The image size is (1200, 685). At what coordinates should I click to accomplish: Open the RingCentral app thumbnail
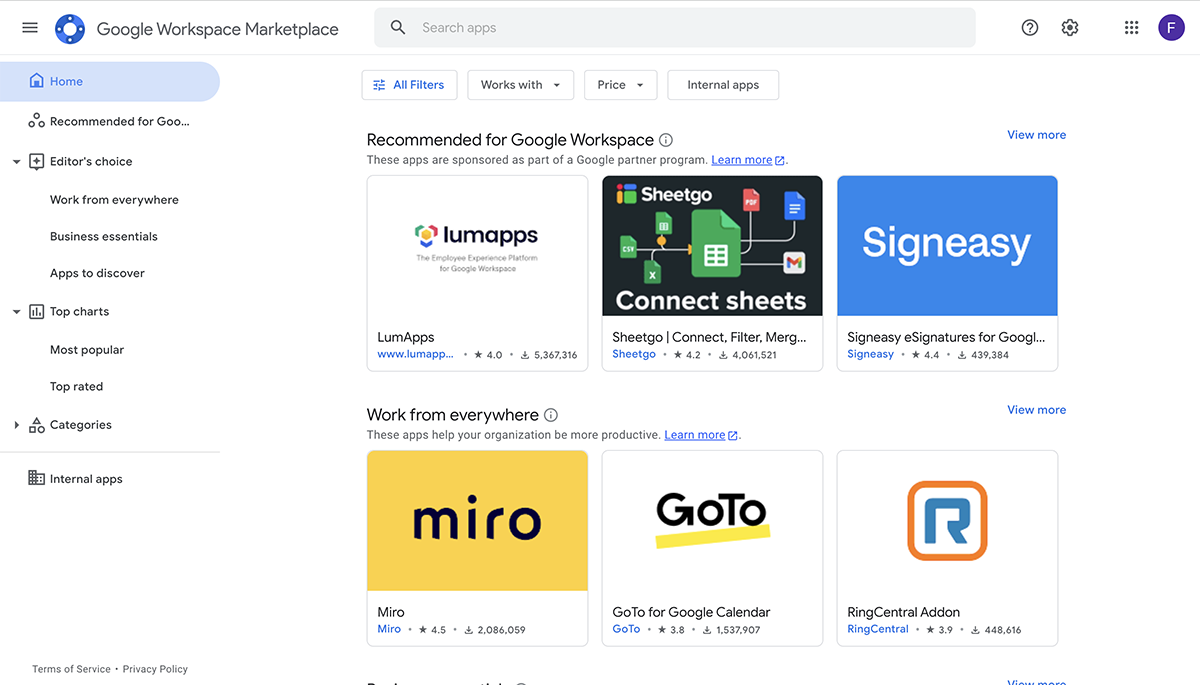coord(947,521)
